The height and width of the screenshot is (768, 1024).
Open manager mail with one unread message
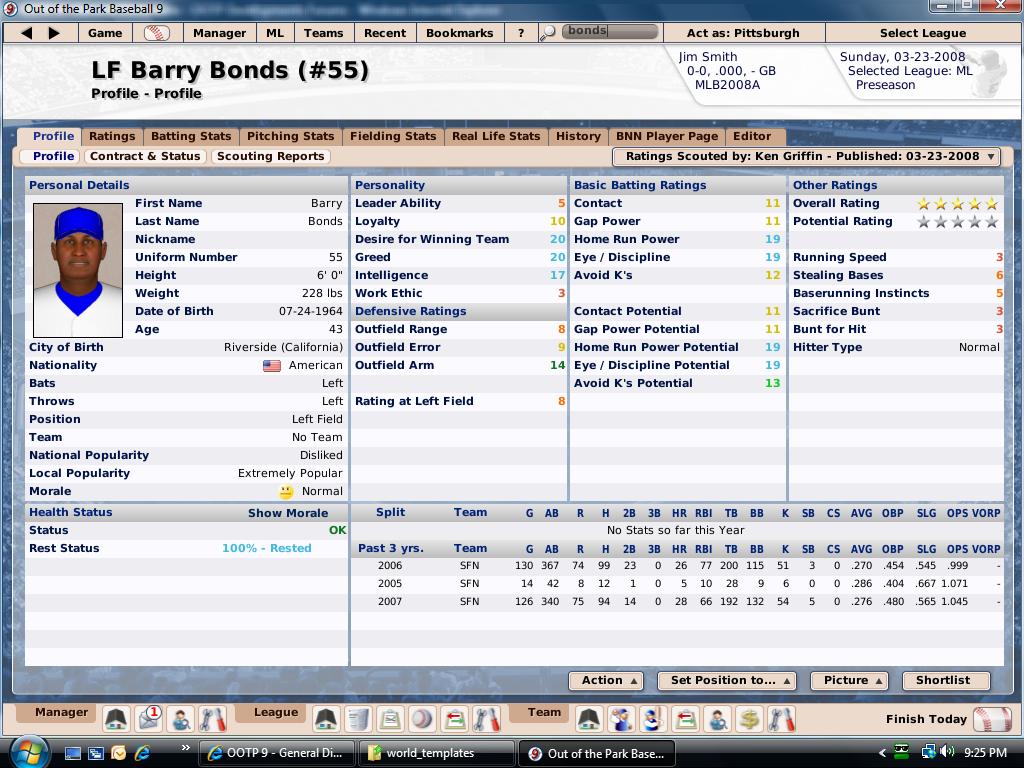pos(149,719)
